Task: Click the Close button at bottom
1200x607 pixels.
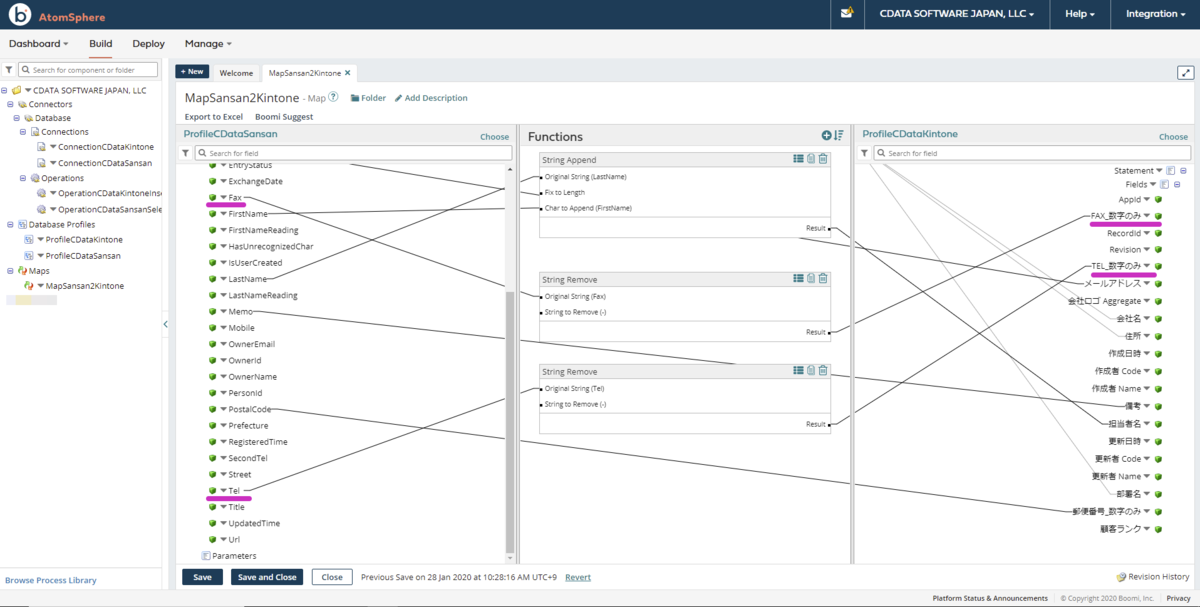Action: (x=332, y=577)
